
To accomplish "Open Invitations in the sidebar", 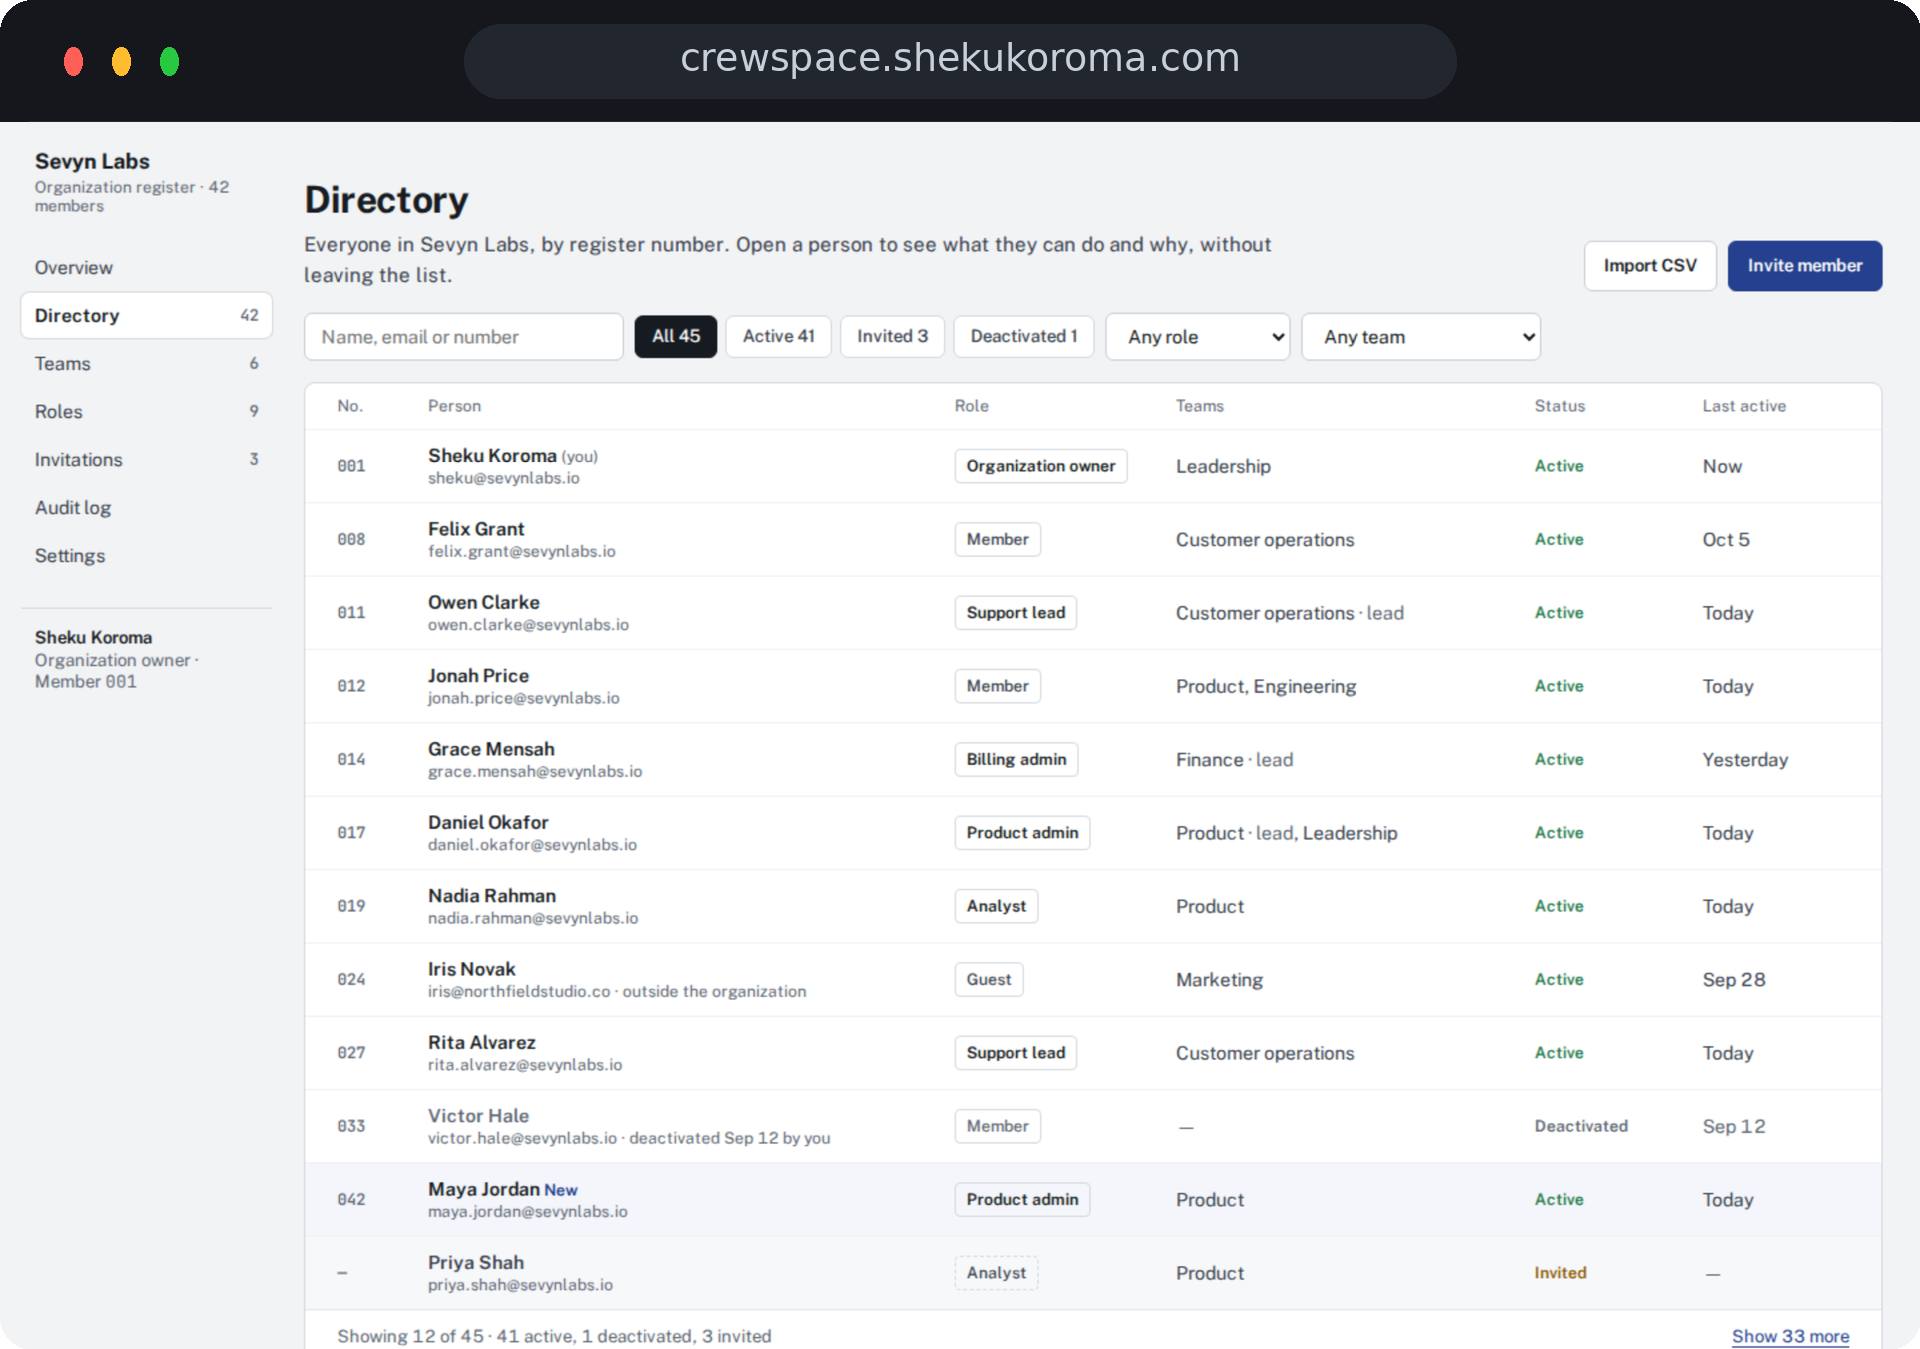I will [146, 459].
